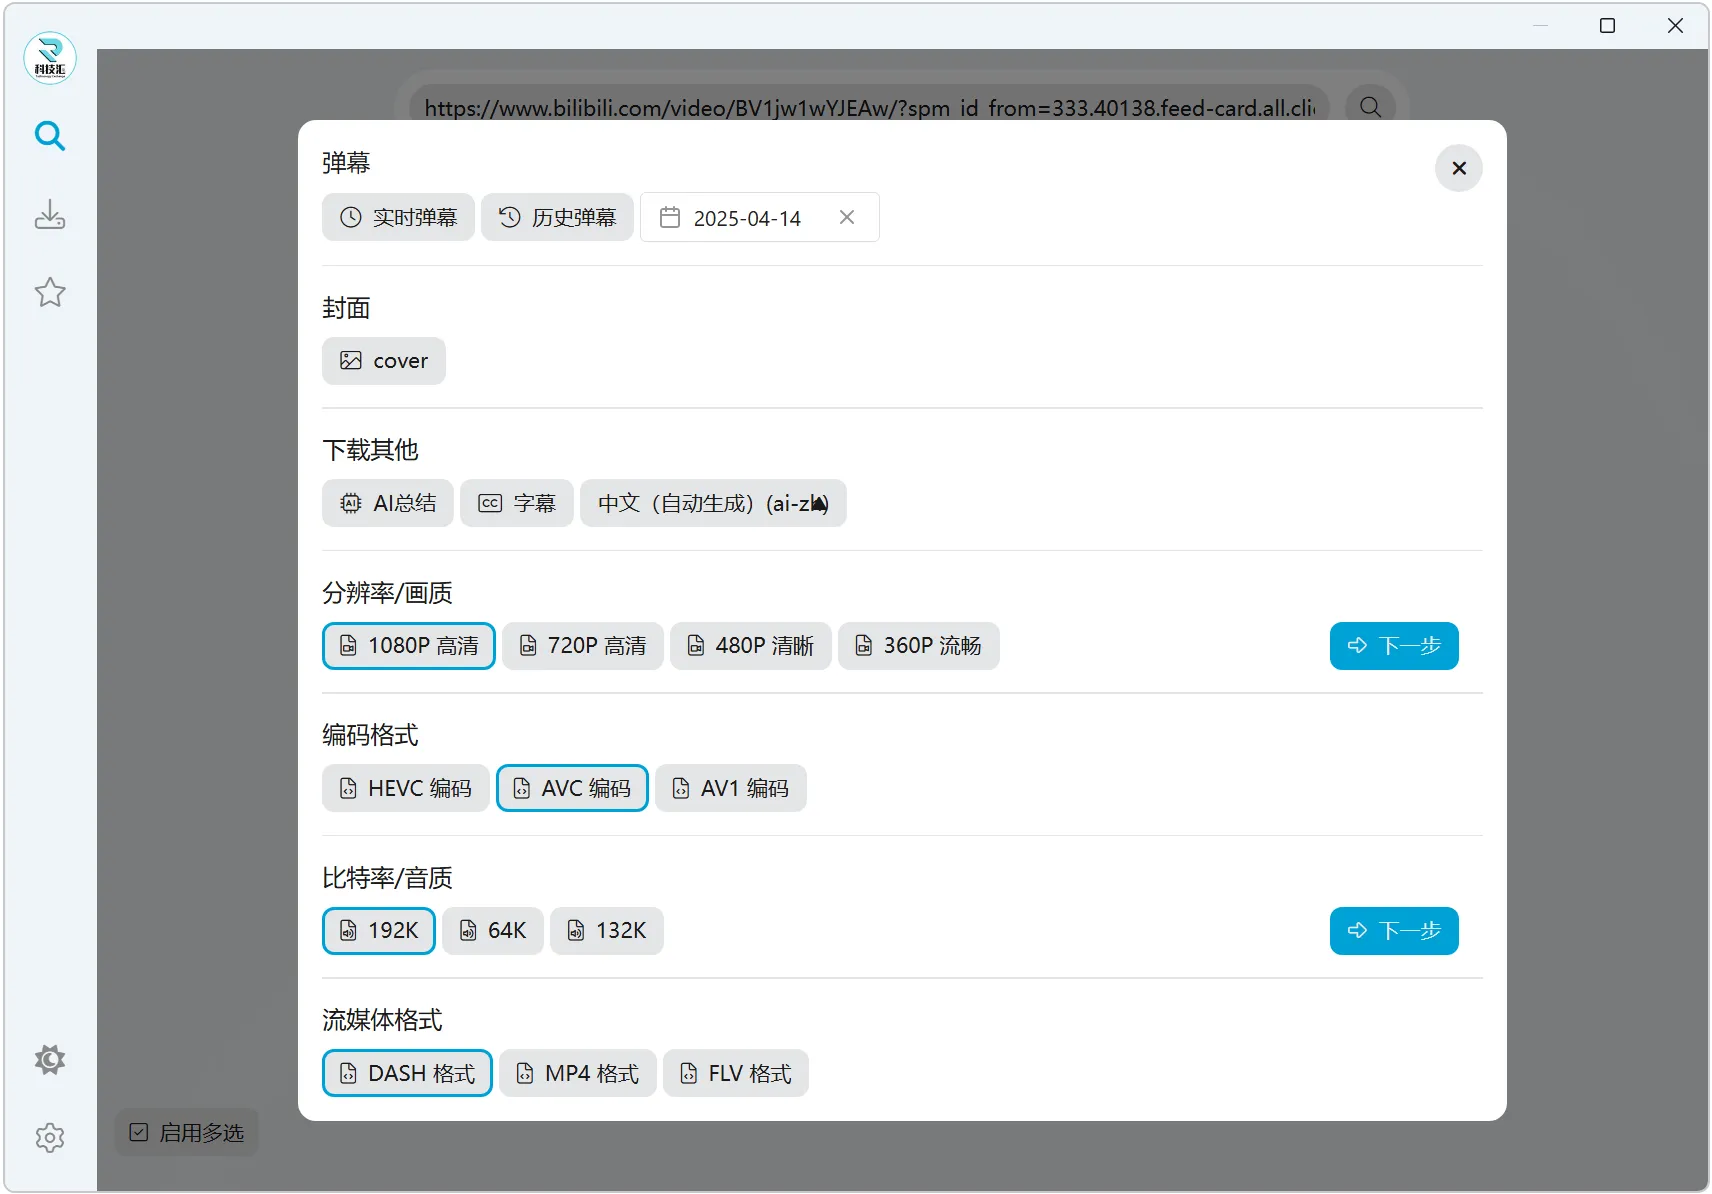This screenshot has height=1194, width=1712.
Task: Clear the 2025-04-14 date field
Action: 847,217
